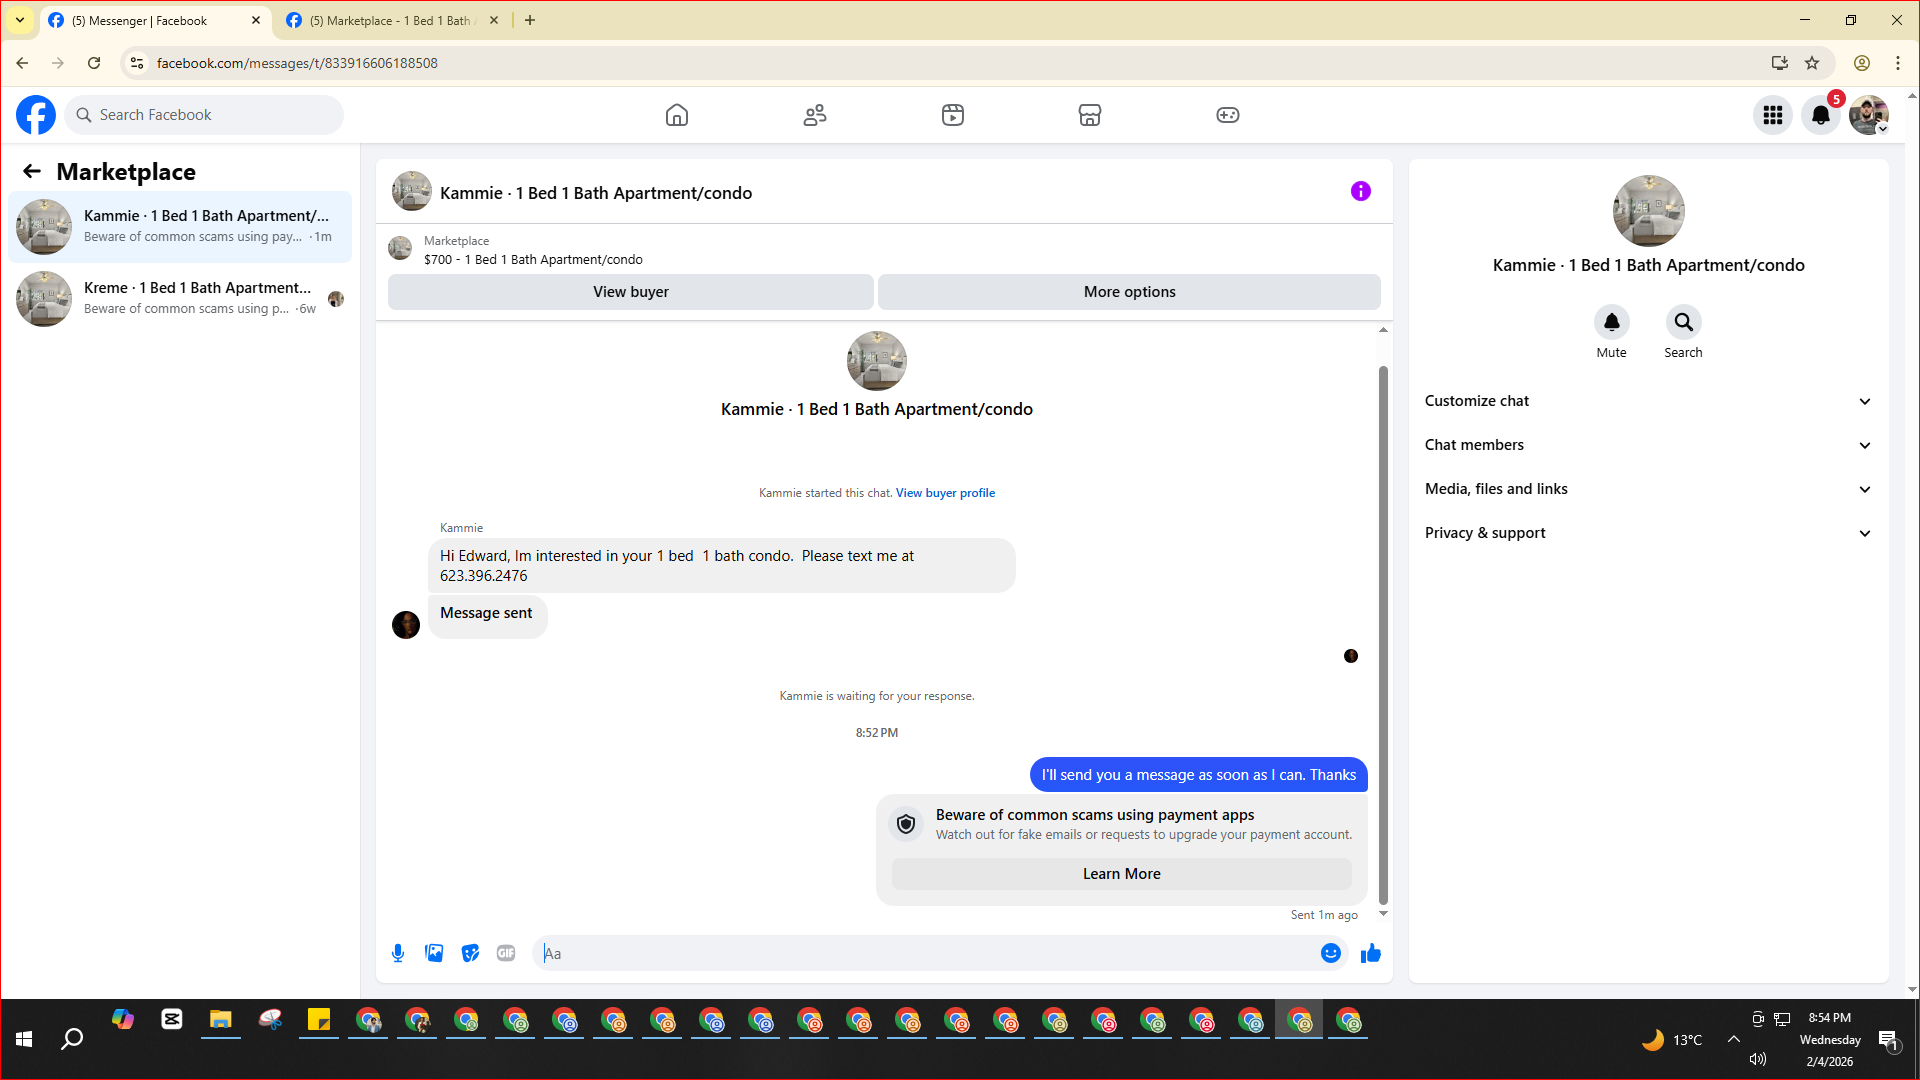Screen dimensions: 1920x1080
Task: Open the GIF picker
Action: coord(506,953)
